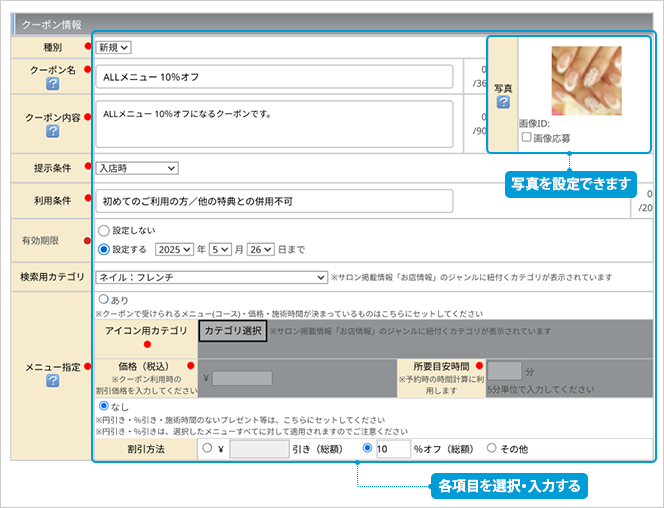Expand the 検索用カテゴリ dropdown ネイル：フレンチ
The width and height of the screenshot is (664, 508).
click(x=211, y=277)
